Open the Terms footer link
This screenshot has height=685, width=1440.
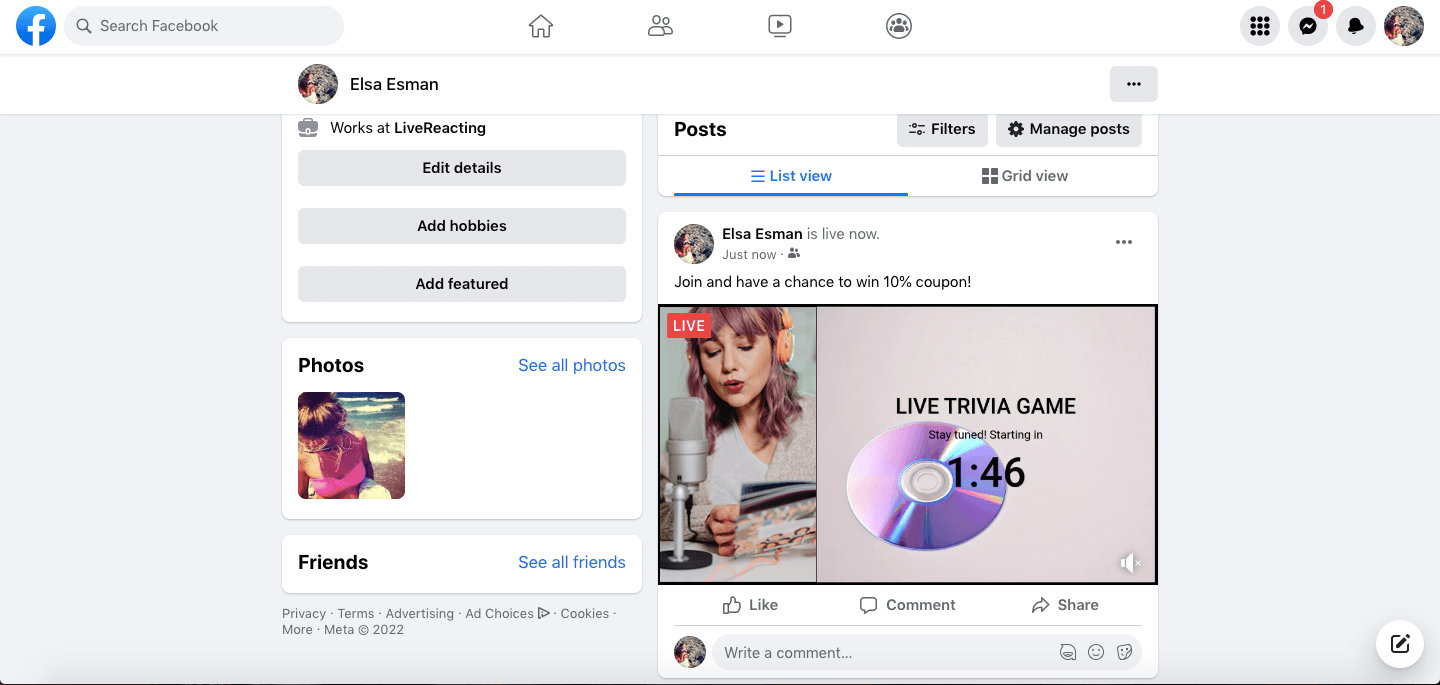(356, 613)
